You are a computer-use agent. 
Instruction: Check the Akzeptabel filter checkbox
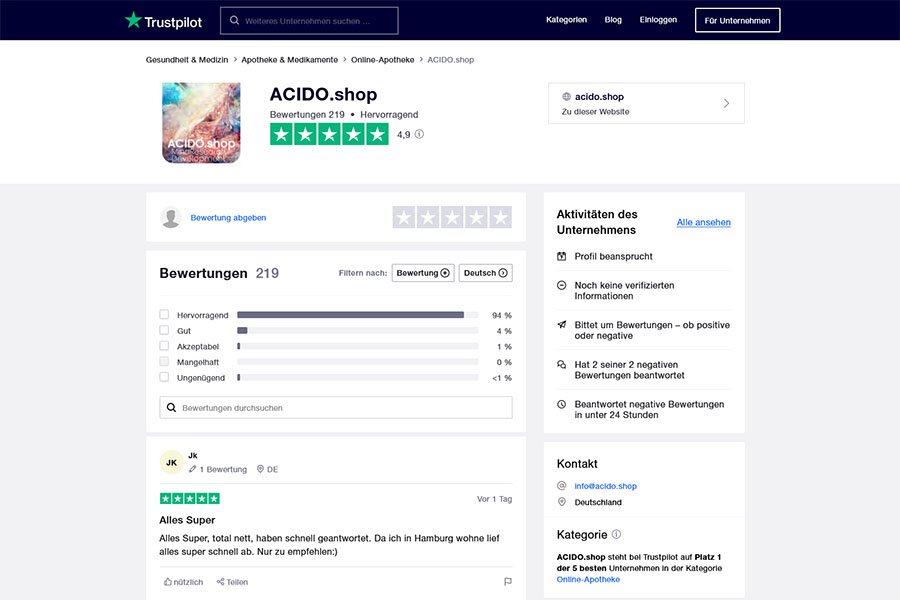(164, 346)
